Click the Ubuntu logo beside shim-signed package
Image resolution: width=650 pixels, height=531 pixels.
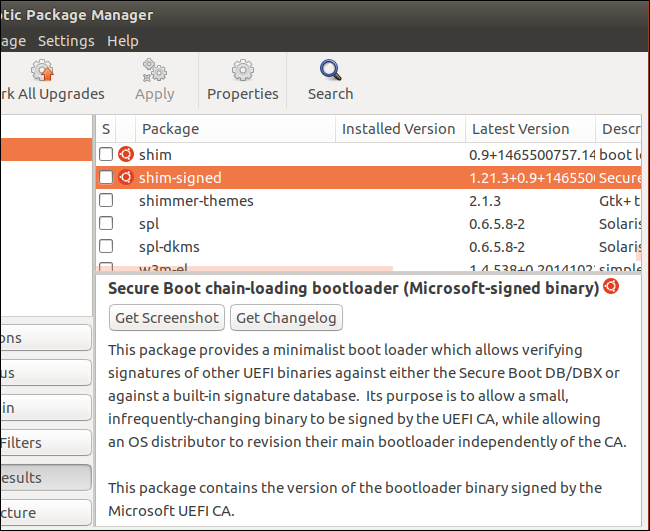pos(126,177)
